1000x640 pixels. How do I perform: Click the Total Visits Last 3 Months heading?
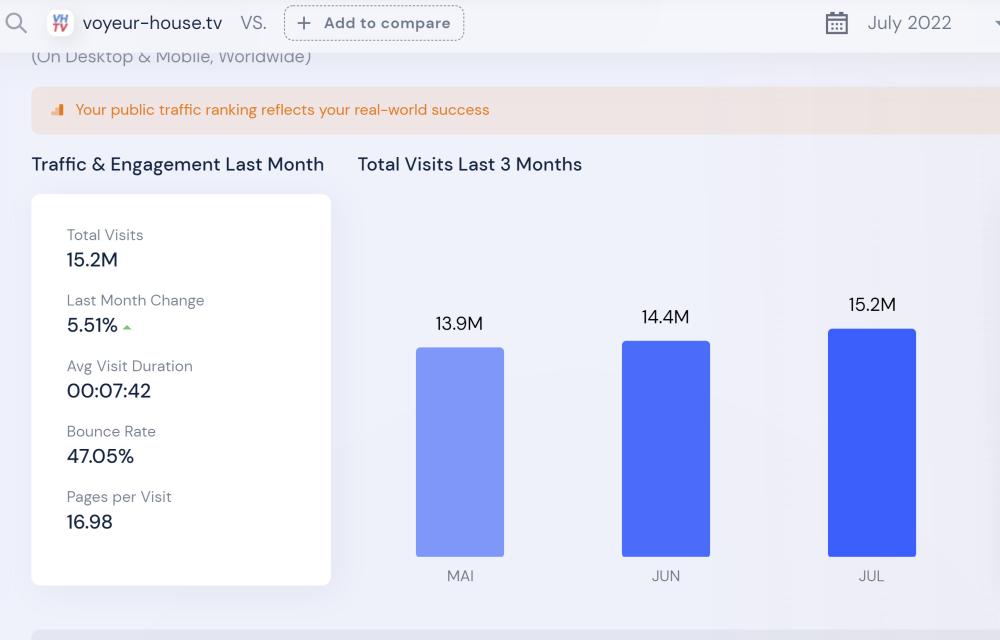click(x=469, y=165)
